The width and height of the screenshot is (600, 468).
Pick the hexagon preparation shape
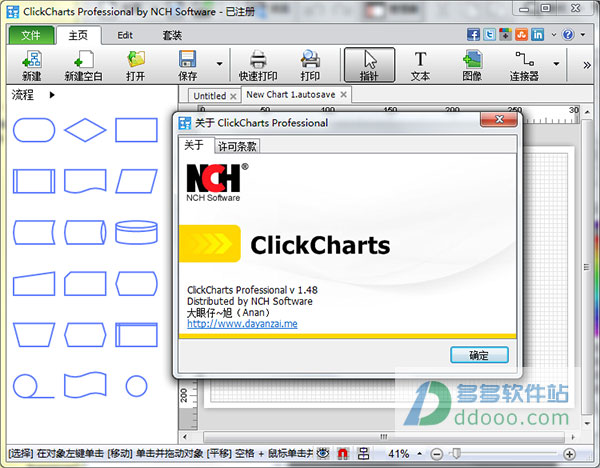(x=85, y=335)
